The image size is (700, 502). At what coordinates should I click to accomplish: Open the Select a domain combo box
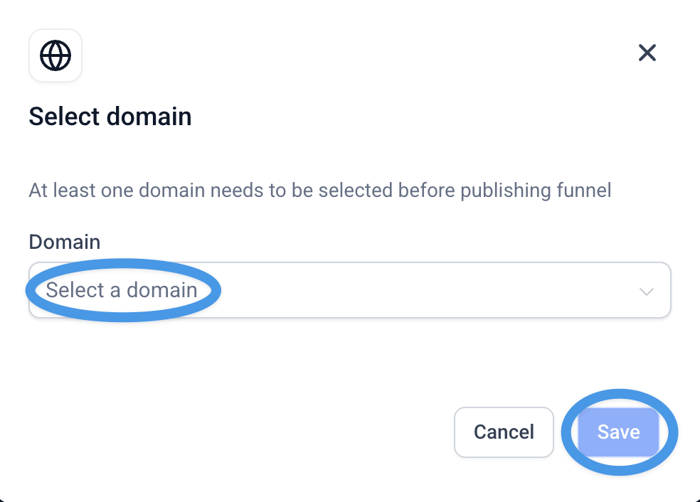point(349,291)
